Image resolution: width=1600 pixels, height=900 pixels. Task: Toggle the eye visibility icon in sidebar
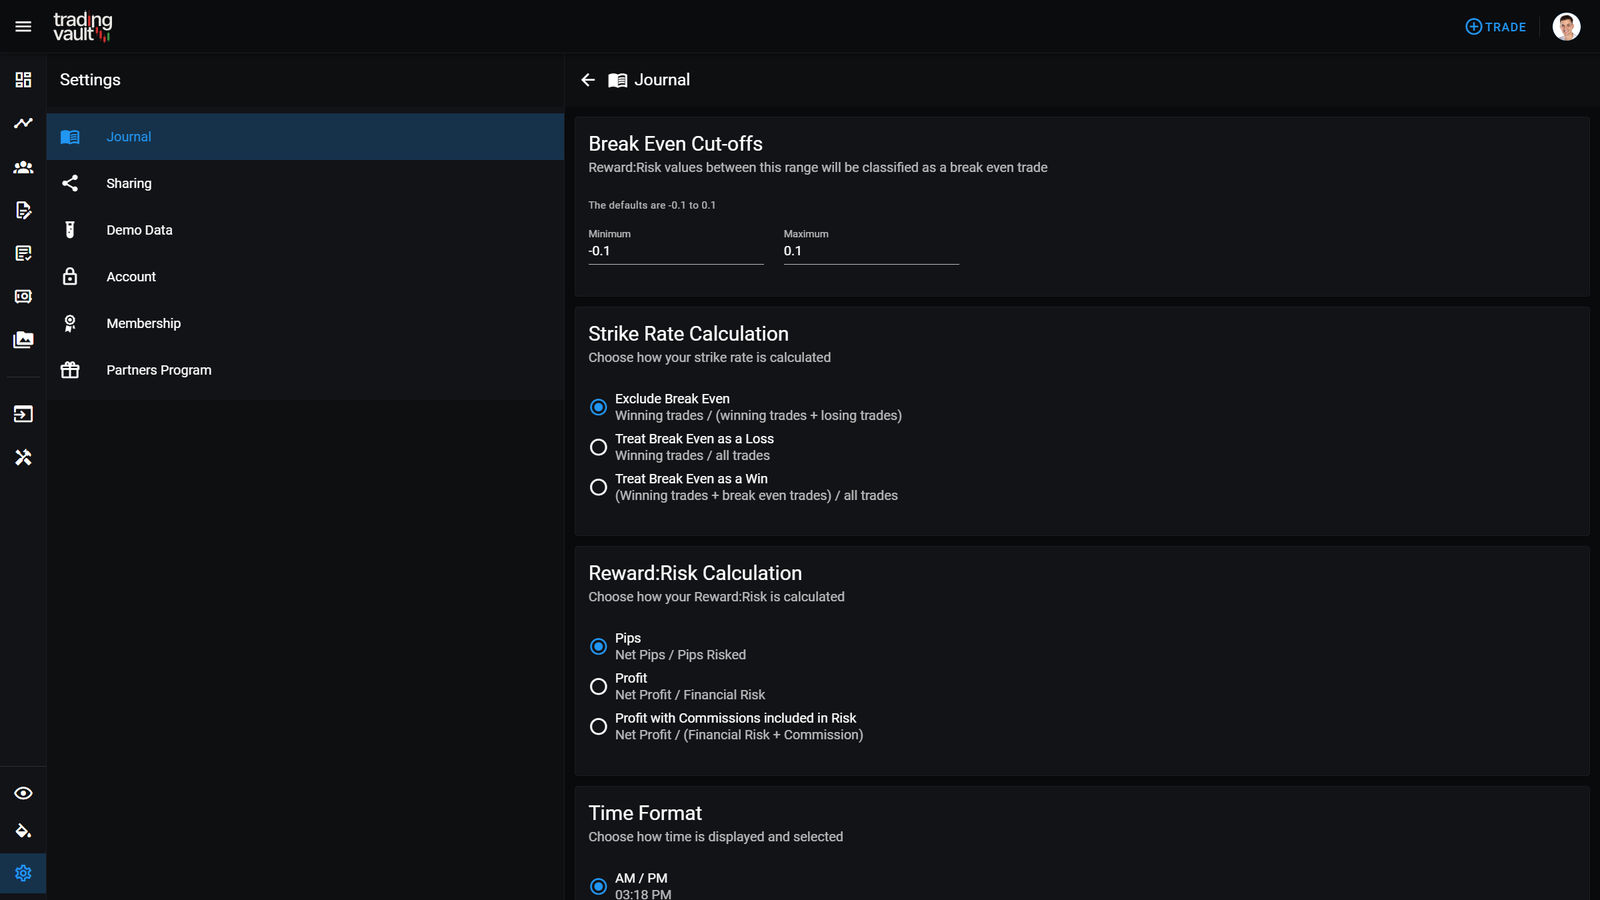[x=23, y=793]
